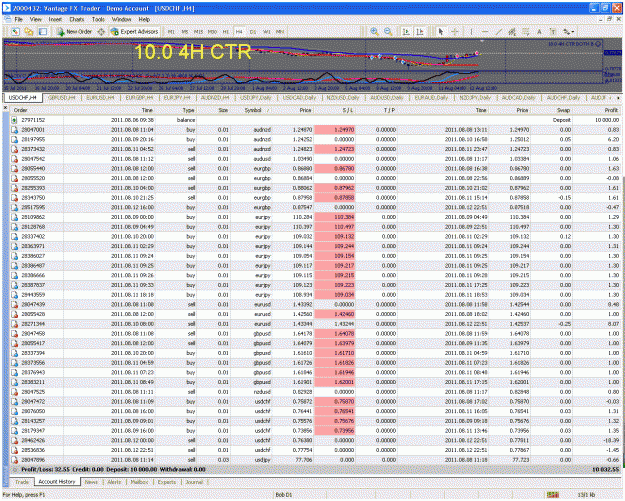
Task: Click the New Order button
Action: [x=75, y=31]
